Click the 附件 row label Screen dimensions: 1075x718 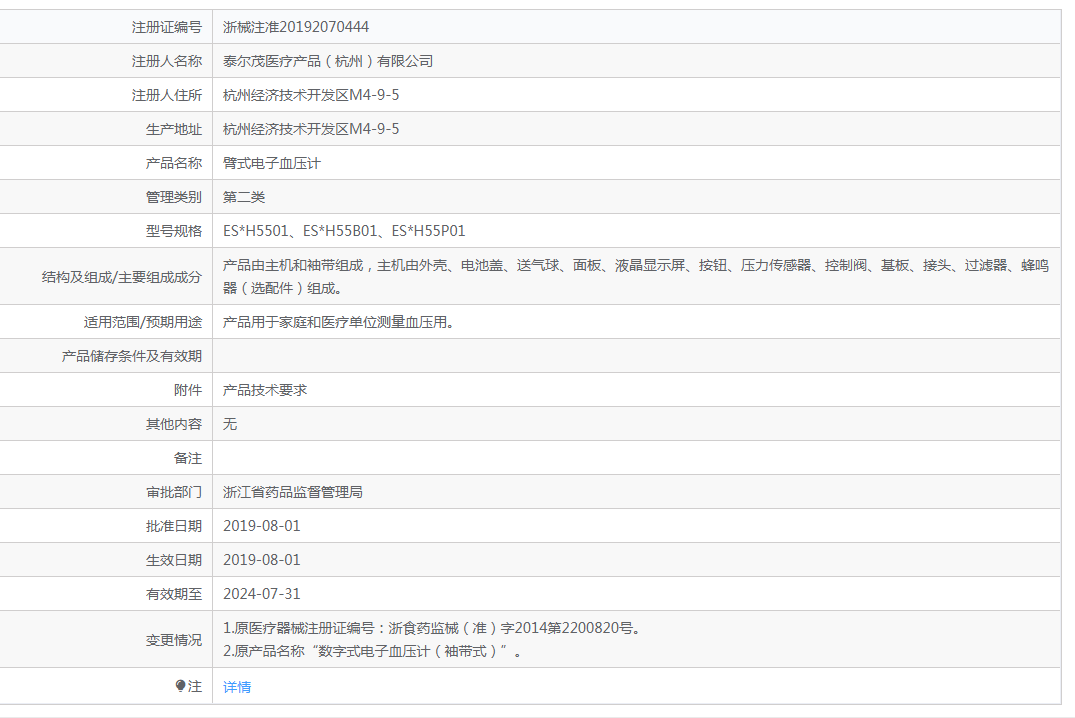point(188,390)
